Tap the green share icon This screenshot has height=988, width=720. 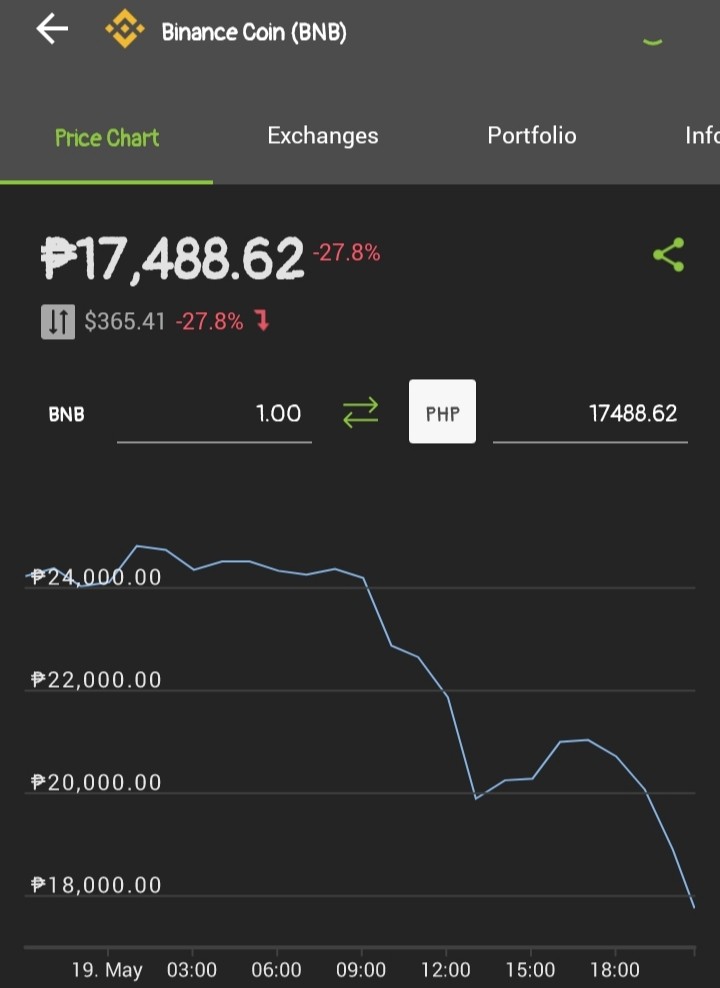pos(668,255)
